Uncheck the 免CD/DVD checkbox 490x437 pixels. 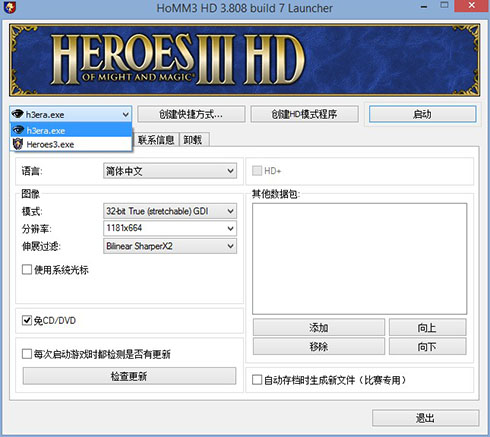click(27, 320)
